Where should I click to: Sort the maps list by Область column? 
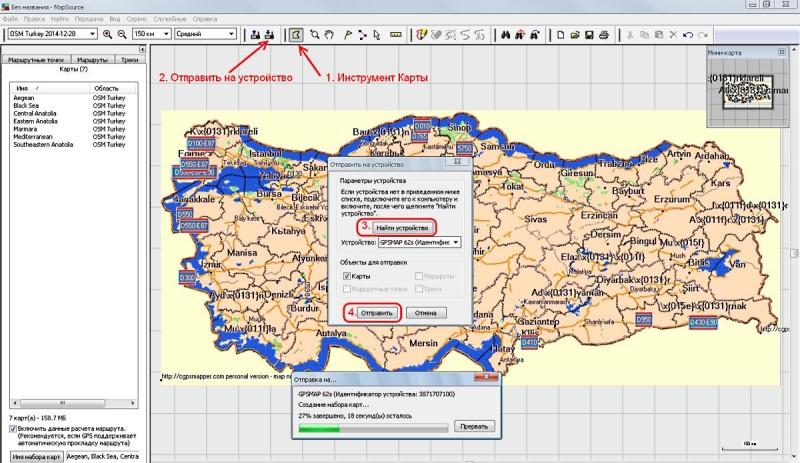113,88
